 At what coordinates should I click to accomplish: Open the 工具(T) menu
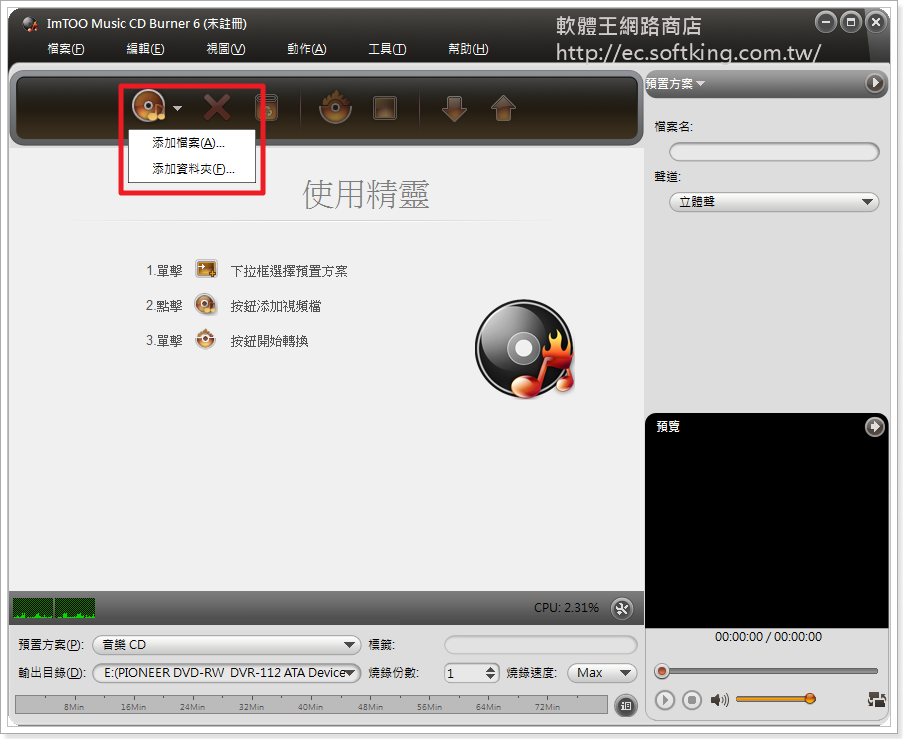pyautogui.click(x=387, y=49)
